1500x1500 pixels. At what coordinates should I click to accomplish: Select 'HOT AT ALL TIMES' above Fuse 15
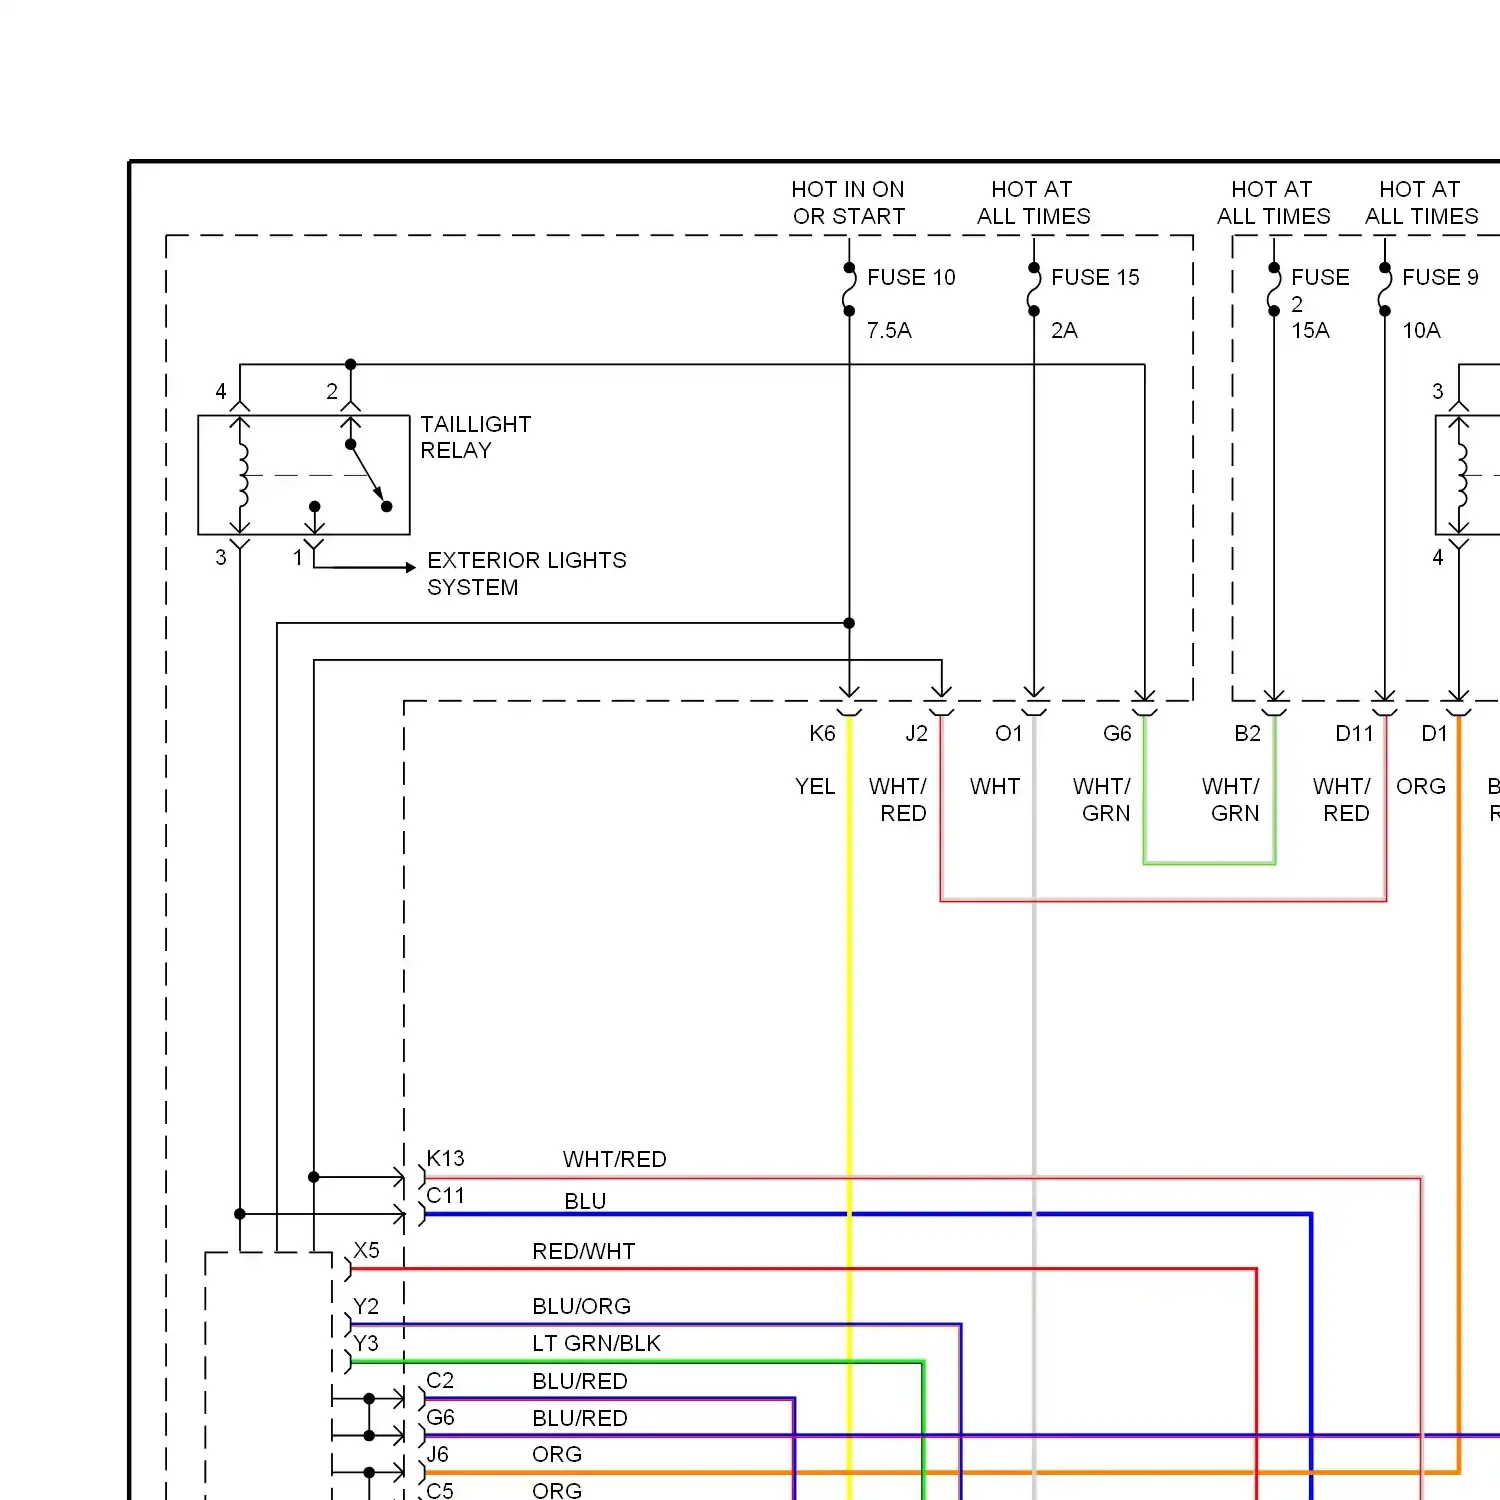(1033, 203)
